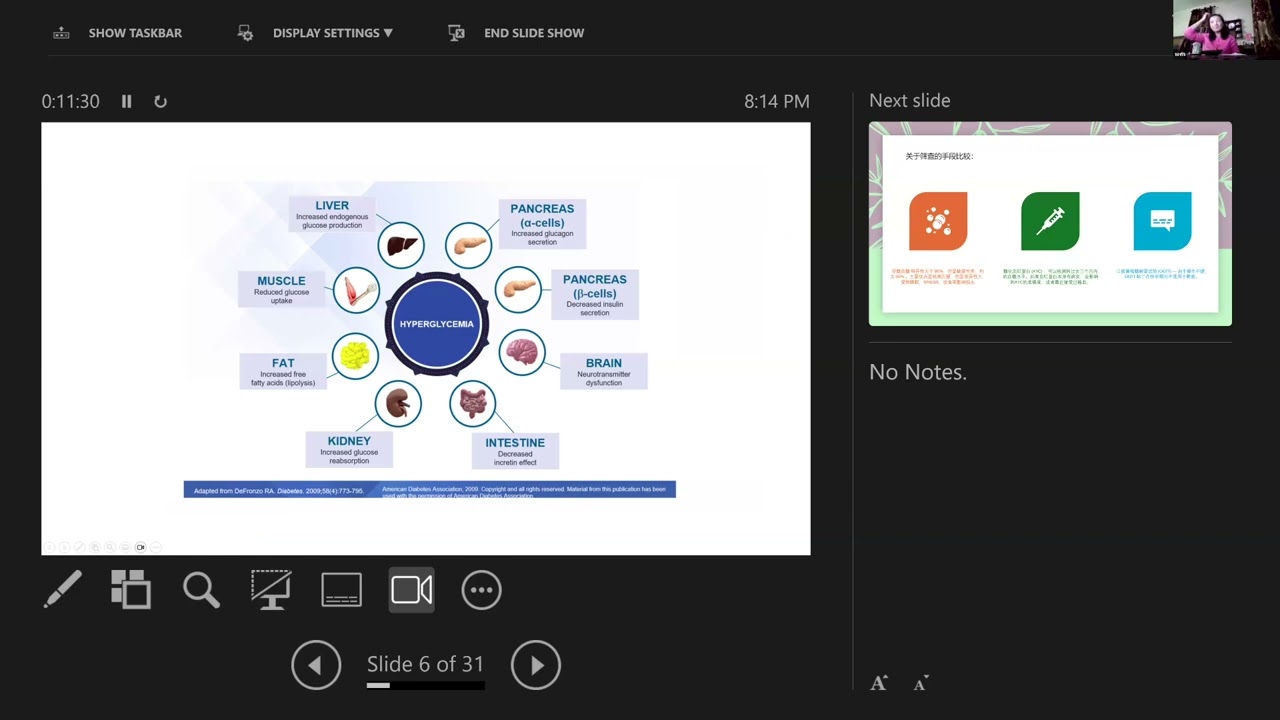Click the slide progress bar
The height and width of the screenshot is (720, 1280).
coord(425,686)
